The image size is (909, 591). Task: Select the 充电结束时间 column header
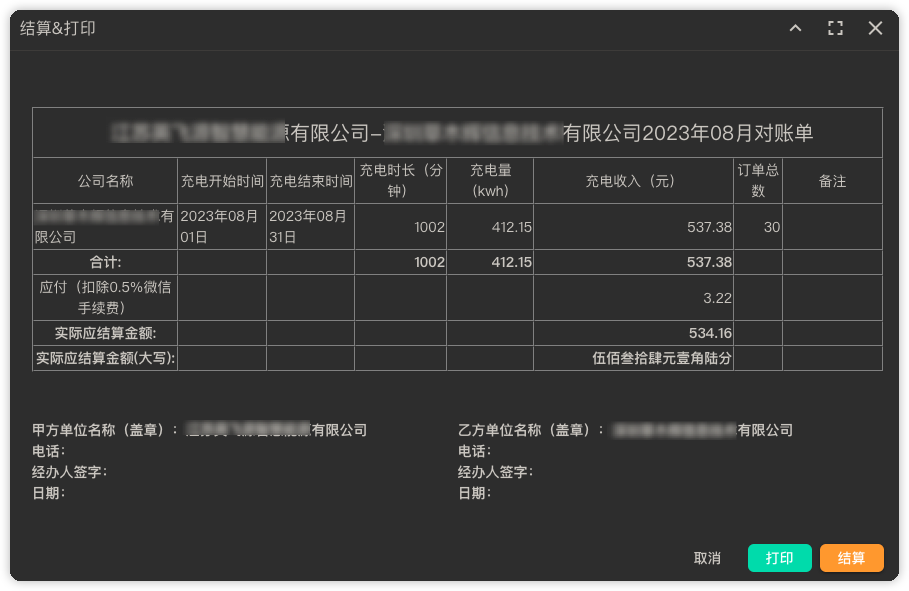pyautogui.click(x=311, y=181)
